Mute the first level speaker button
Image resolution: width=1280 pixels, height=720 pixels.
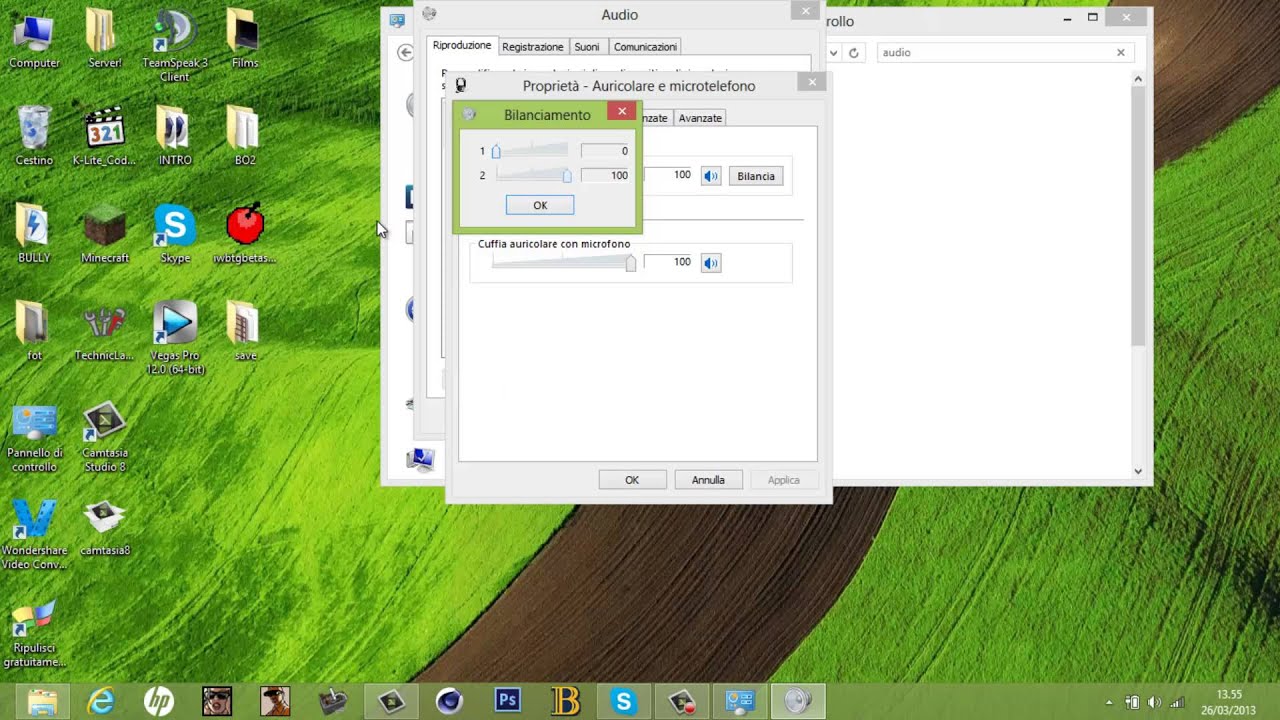pos(711,176)
